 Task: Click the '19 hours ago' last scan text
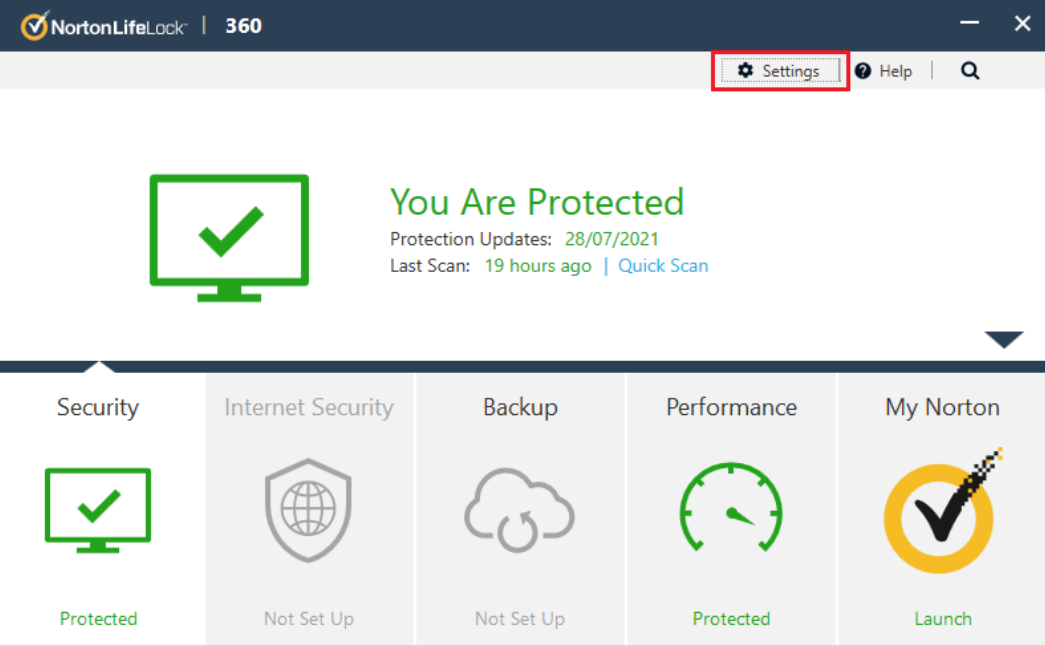[x=538, y=266]
